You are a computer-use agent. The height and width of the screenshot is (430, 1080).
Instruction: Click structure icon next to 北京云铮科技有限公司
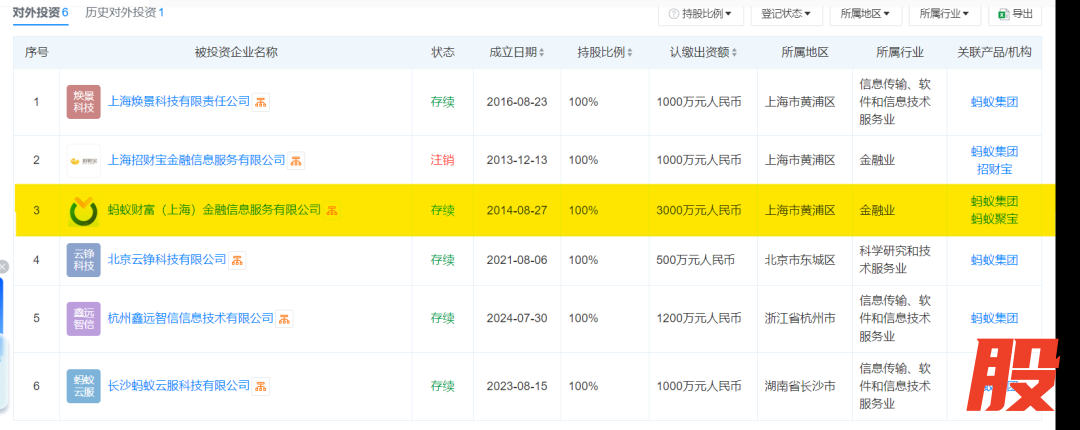click(x=238, y=260)
